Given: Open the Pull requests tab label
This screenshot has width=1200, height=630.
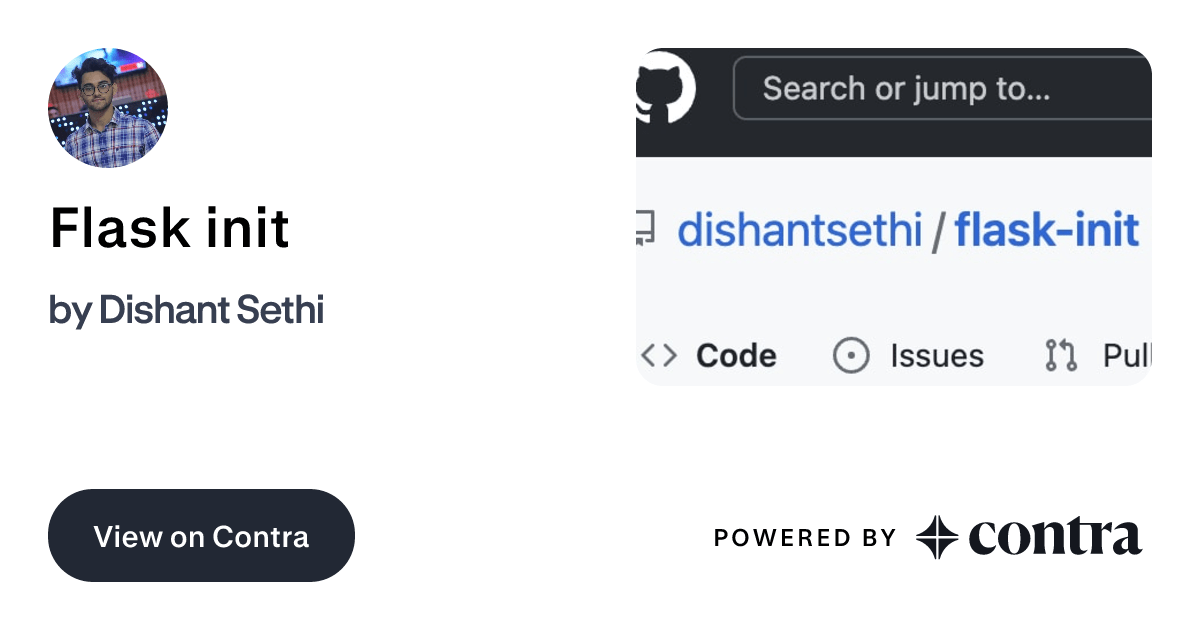Looking at the screenshot, I should click(1127, 356).
